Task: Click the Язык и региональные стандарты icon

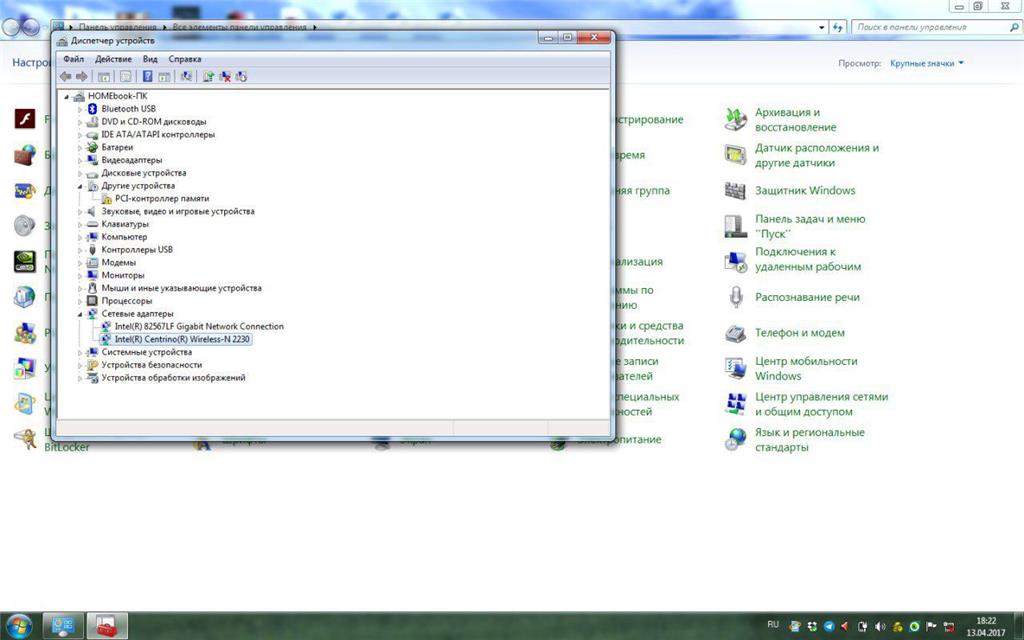Action: (735, 440)
